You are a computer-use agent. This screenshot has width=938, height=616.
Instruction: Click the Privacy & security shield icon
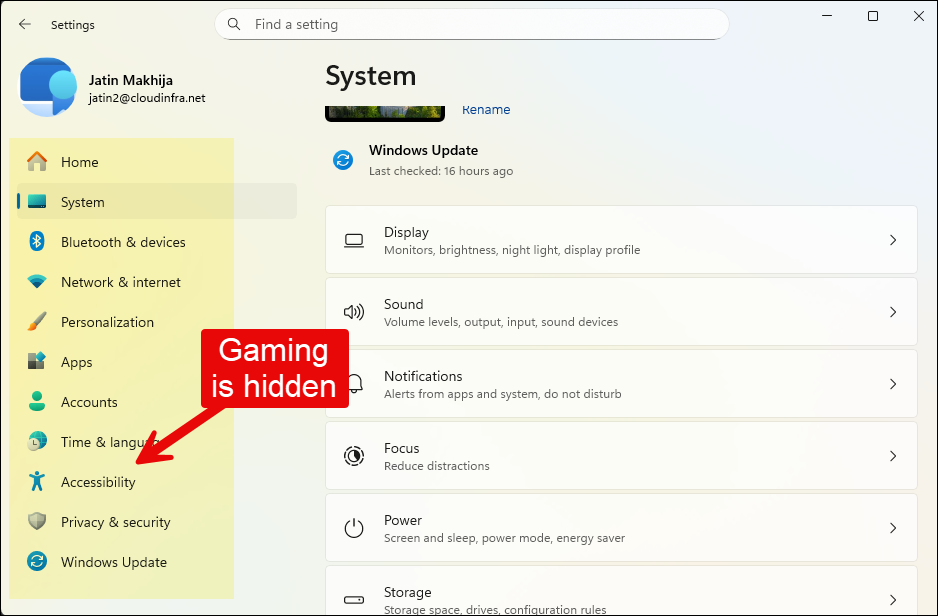click(37, 522)
